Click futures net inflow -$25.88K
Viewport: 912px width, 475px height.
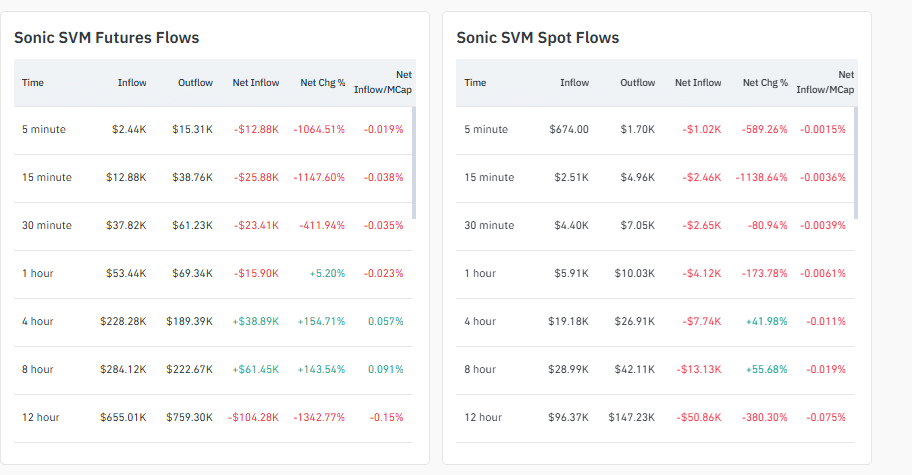[256, 177]
